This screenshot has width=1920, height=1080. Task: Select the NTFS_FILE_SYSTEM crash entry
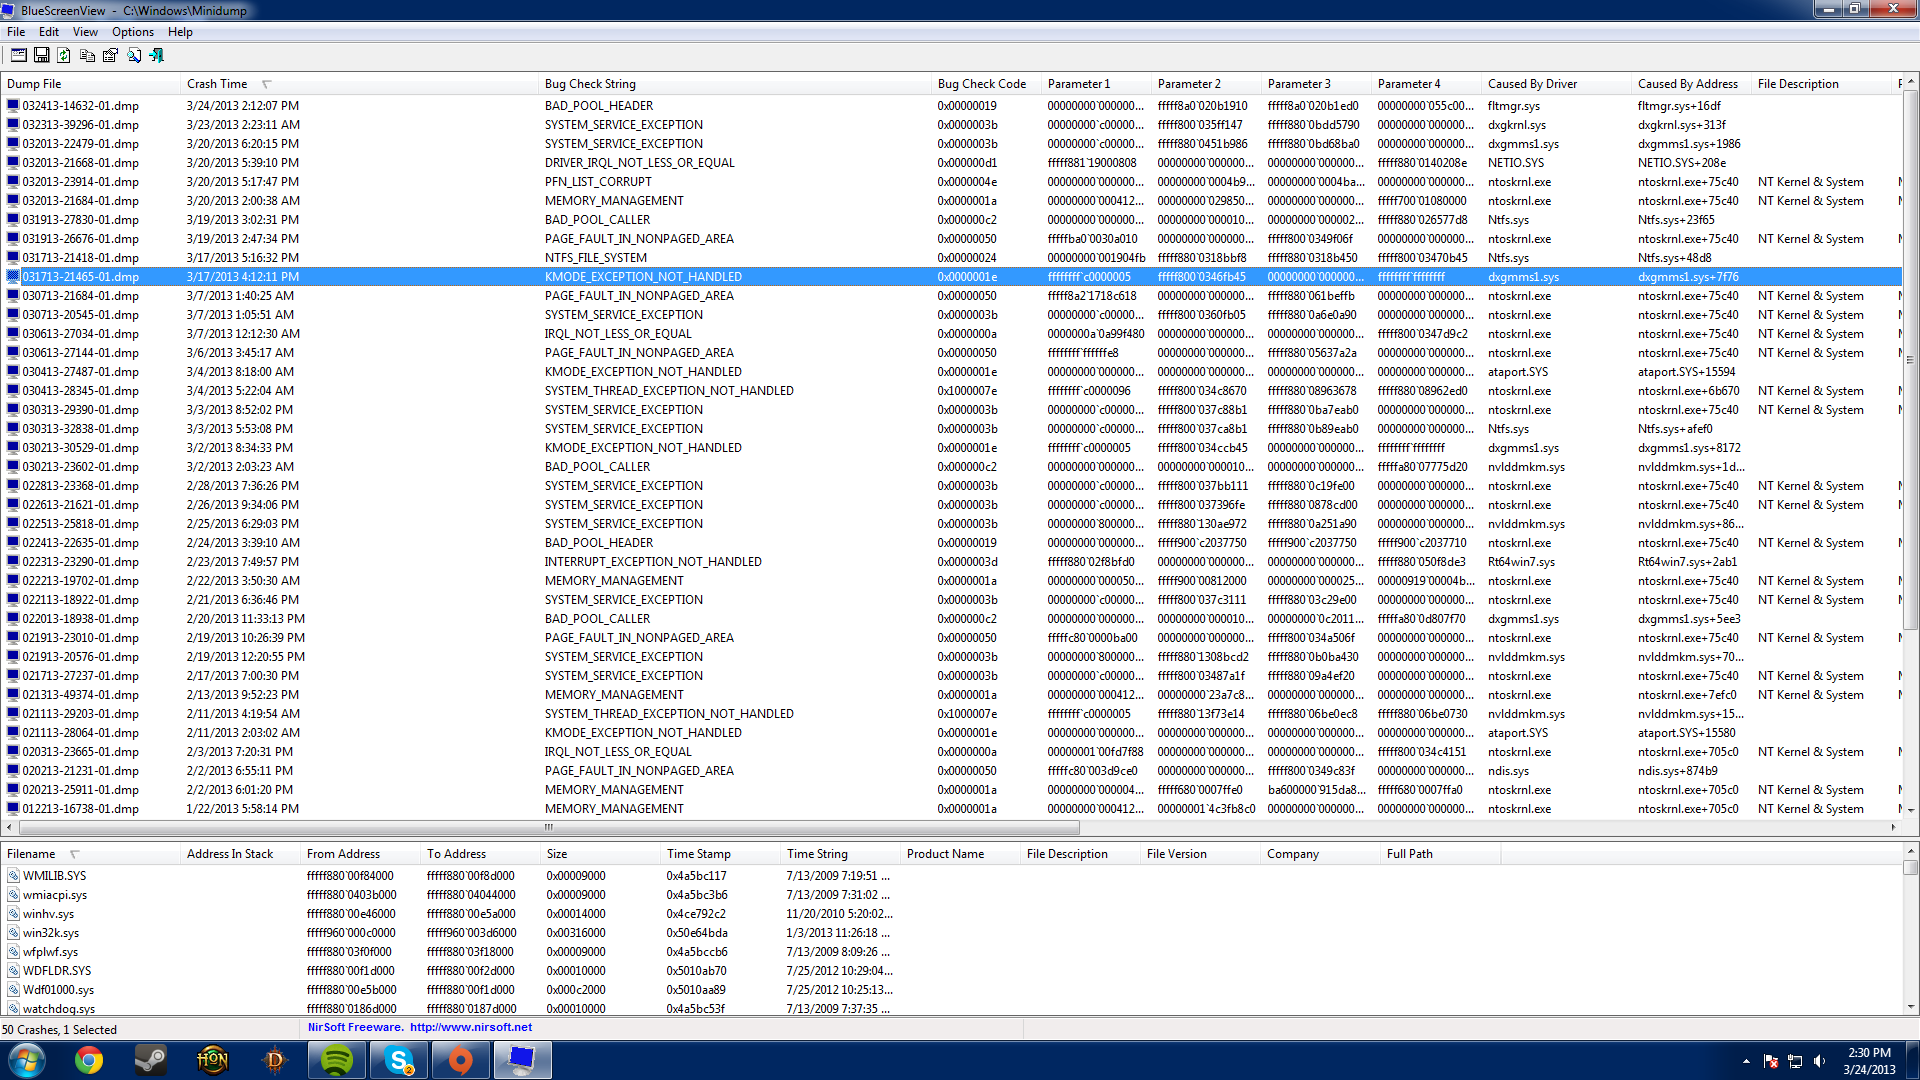(952, 258)
